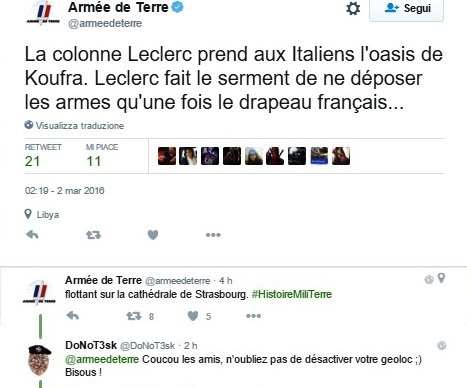Click the @armeedeterre mention in the DoNoT3sk reply
The width and height of the screenshot is (467, 388).
[102, 359]
